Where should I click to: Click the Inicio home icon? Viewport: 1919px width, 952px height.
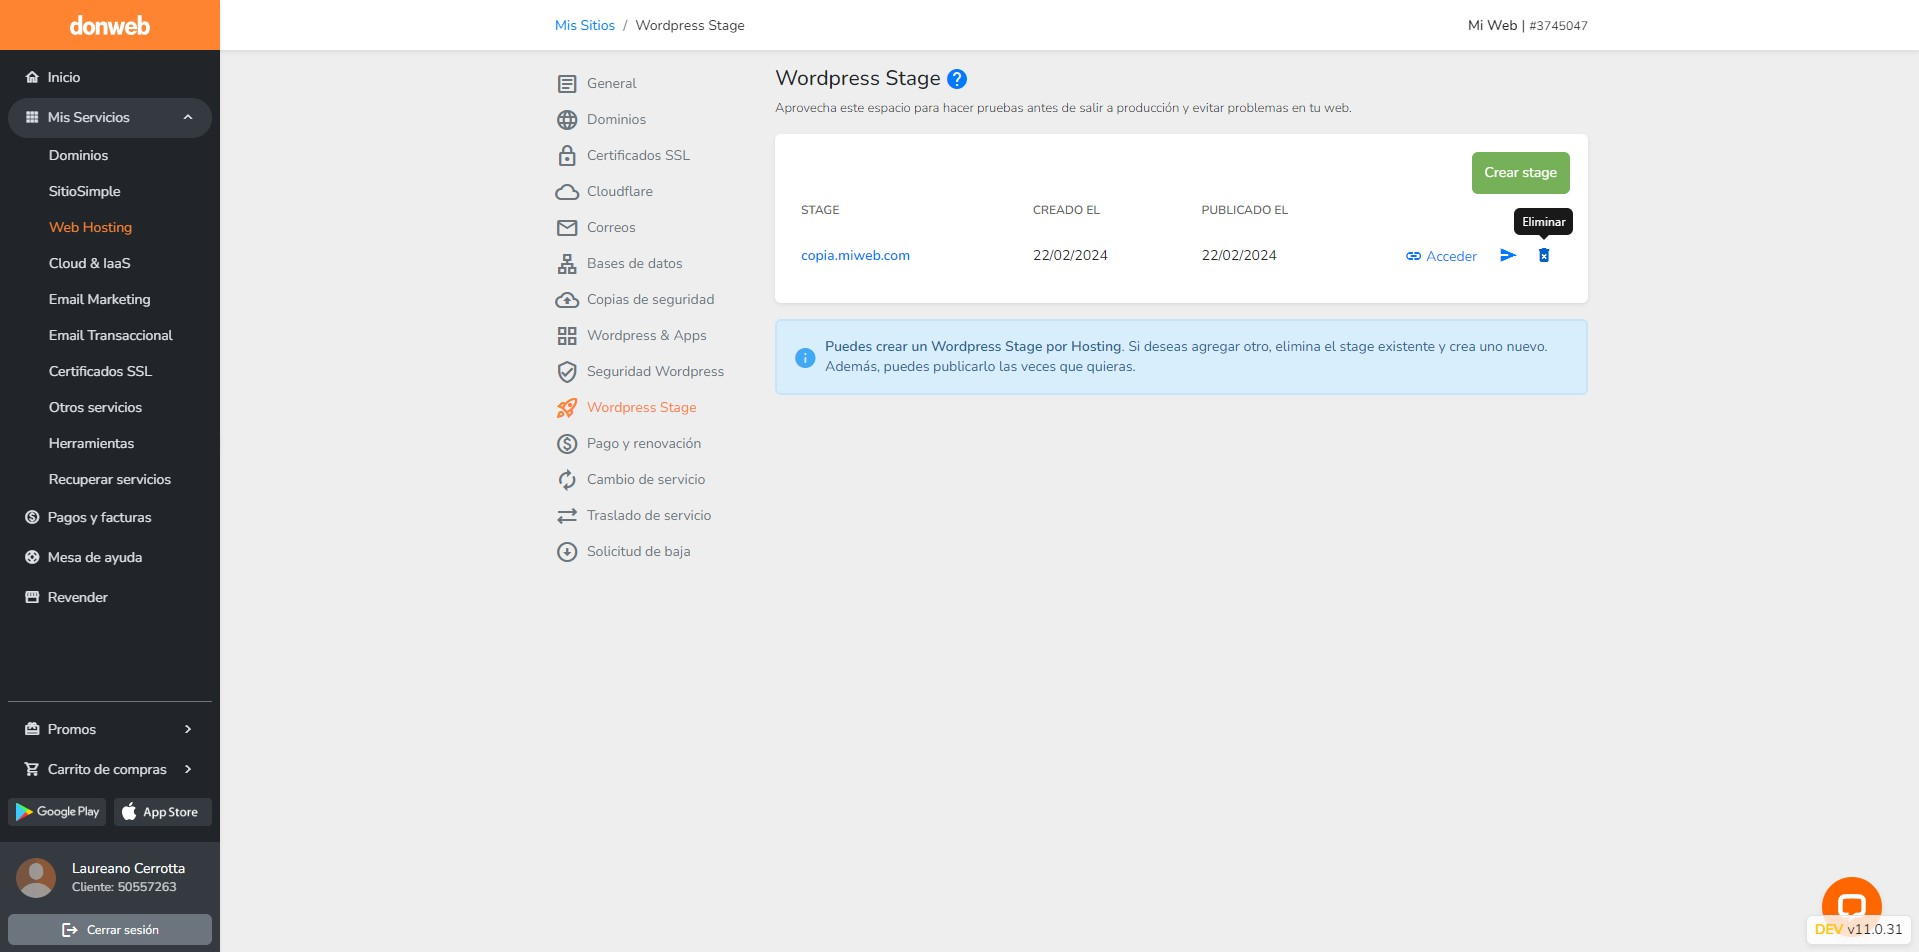32,77
